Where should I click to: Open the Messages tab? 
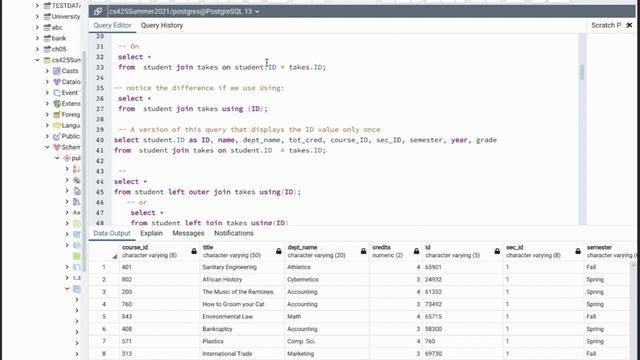pos(188,233)
